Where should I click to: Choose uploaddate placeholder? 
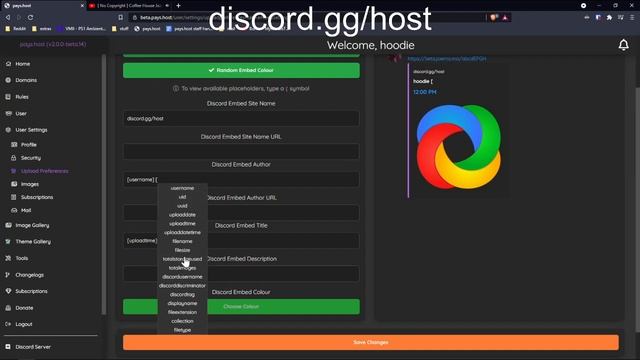point(182,215)
